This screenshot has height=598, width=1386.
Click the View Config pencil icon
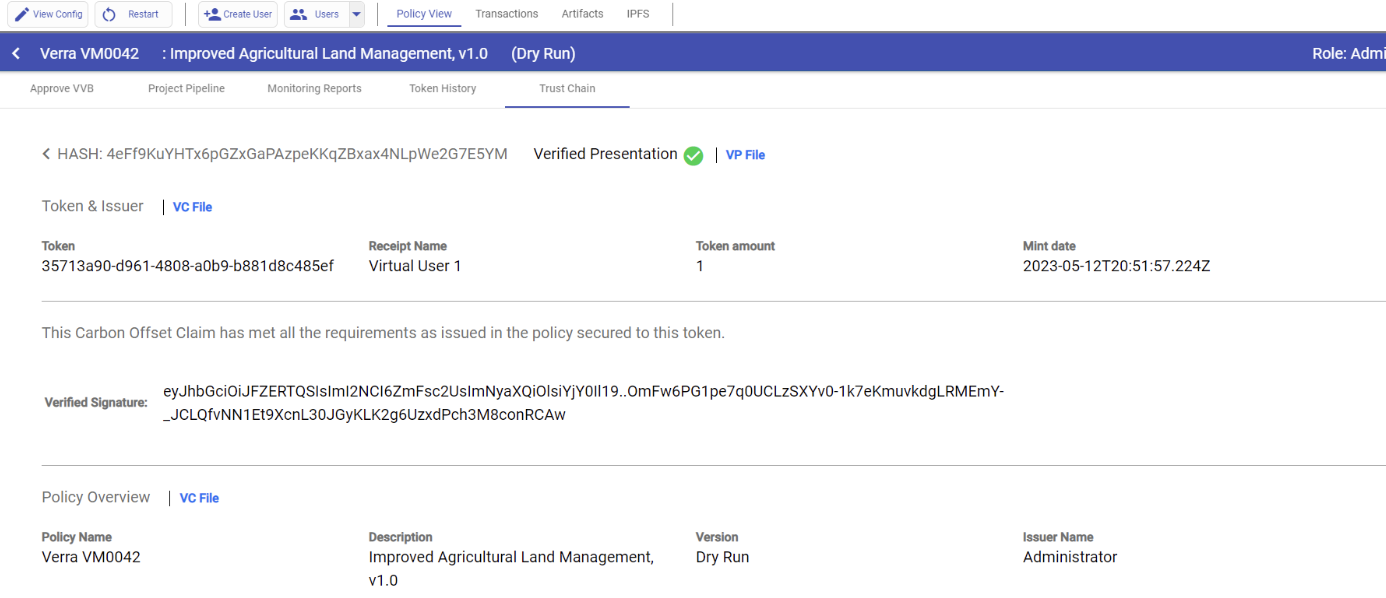coord(21,15)
